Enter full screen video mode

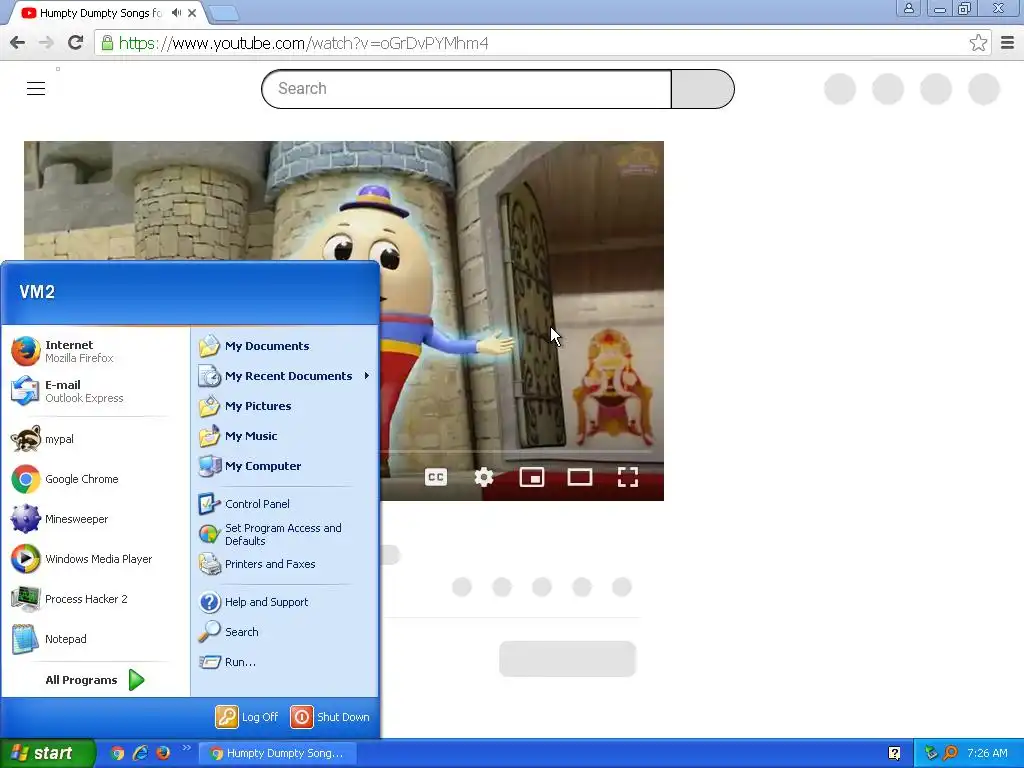tap(628, 477)
